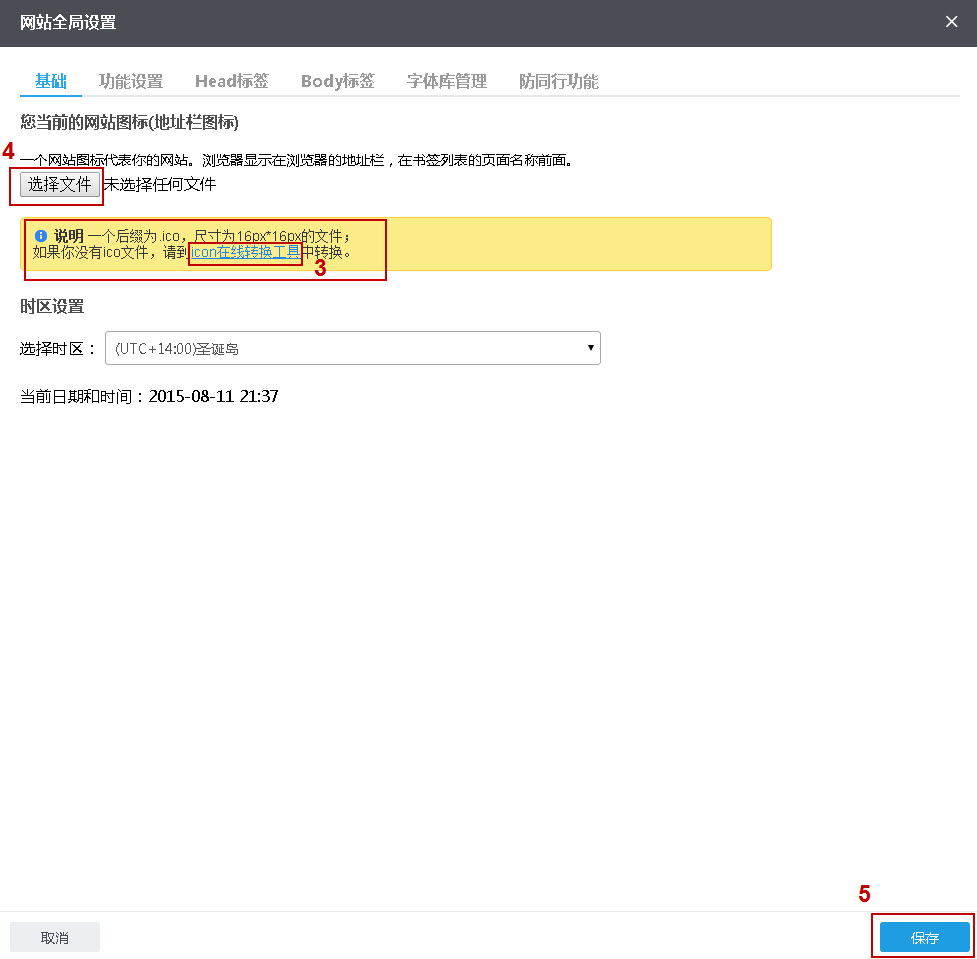Screen dimensions: 977x959
Task: Switch to the 功能设置 tab
Action: tap(132, 81)
